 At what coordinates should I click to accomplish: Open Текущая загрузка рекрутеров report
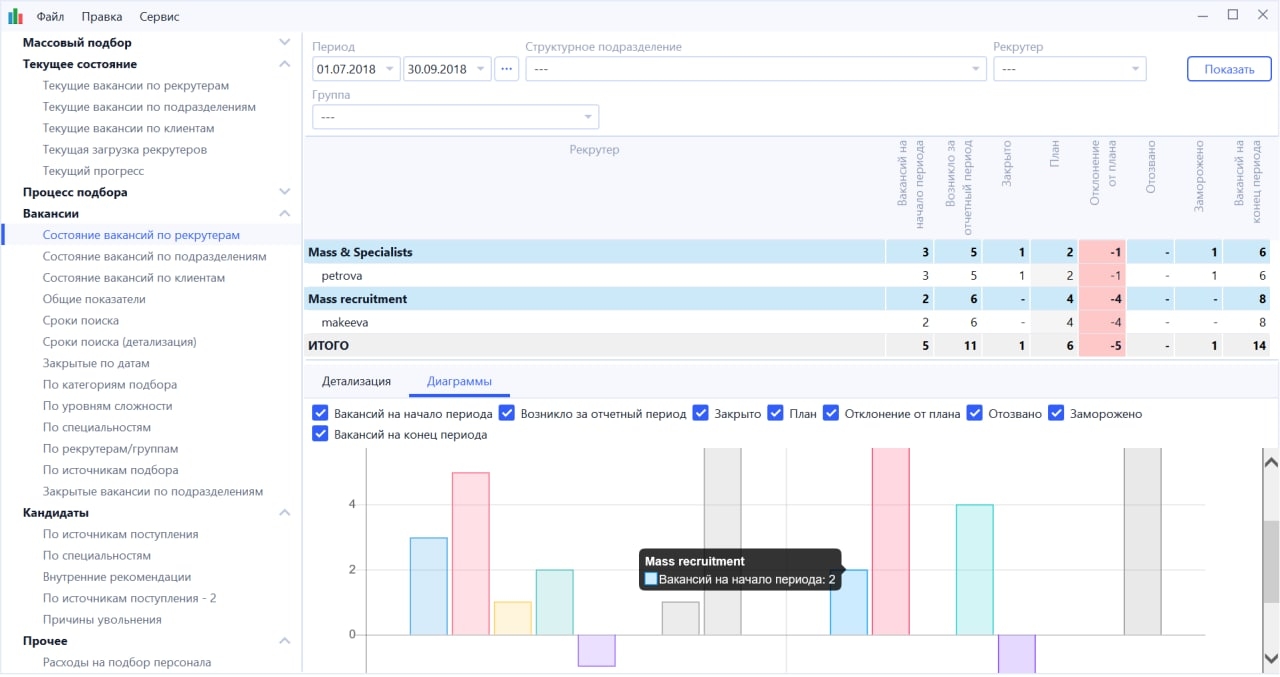pos(125,149)
